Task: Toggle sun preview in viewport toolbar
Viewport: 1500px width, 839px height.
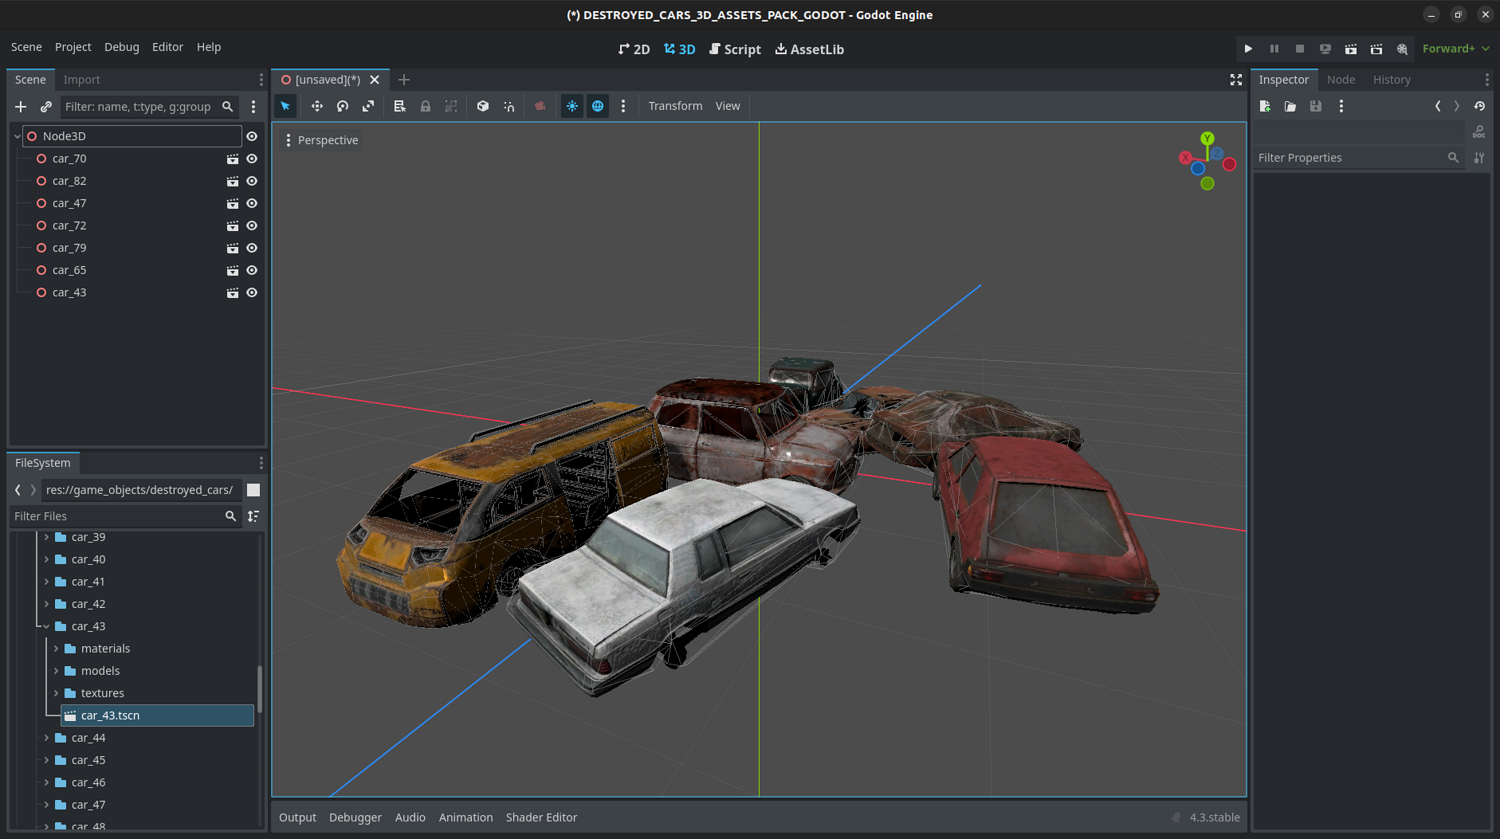Action: (572, 106)
